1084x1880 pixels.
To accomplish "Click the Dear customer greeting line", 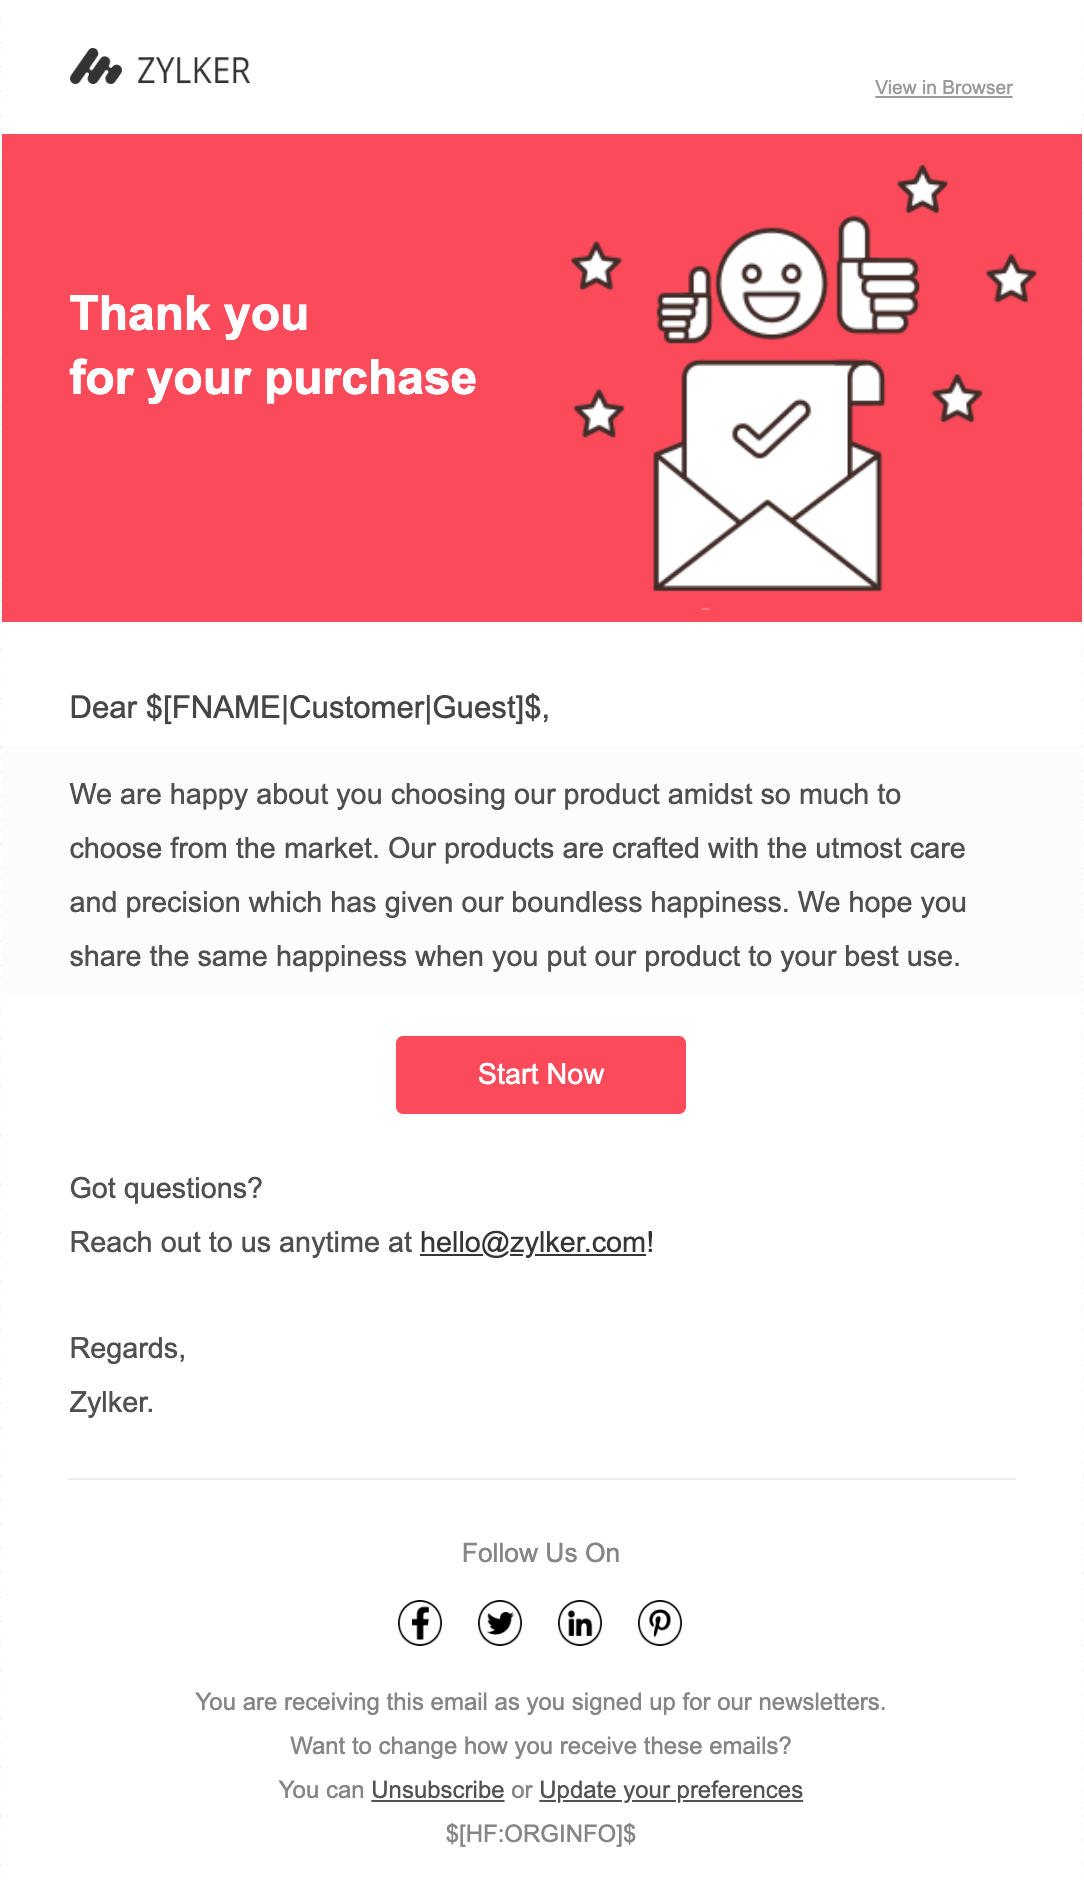I will [x=309, y=708].
